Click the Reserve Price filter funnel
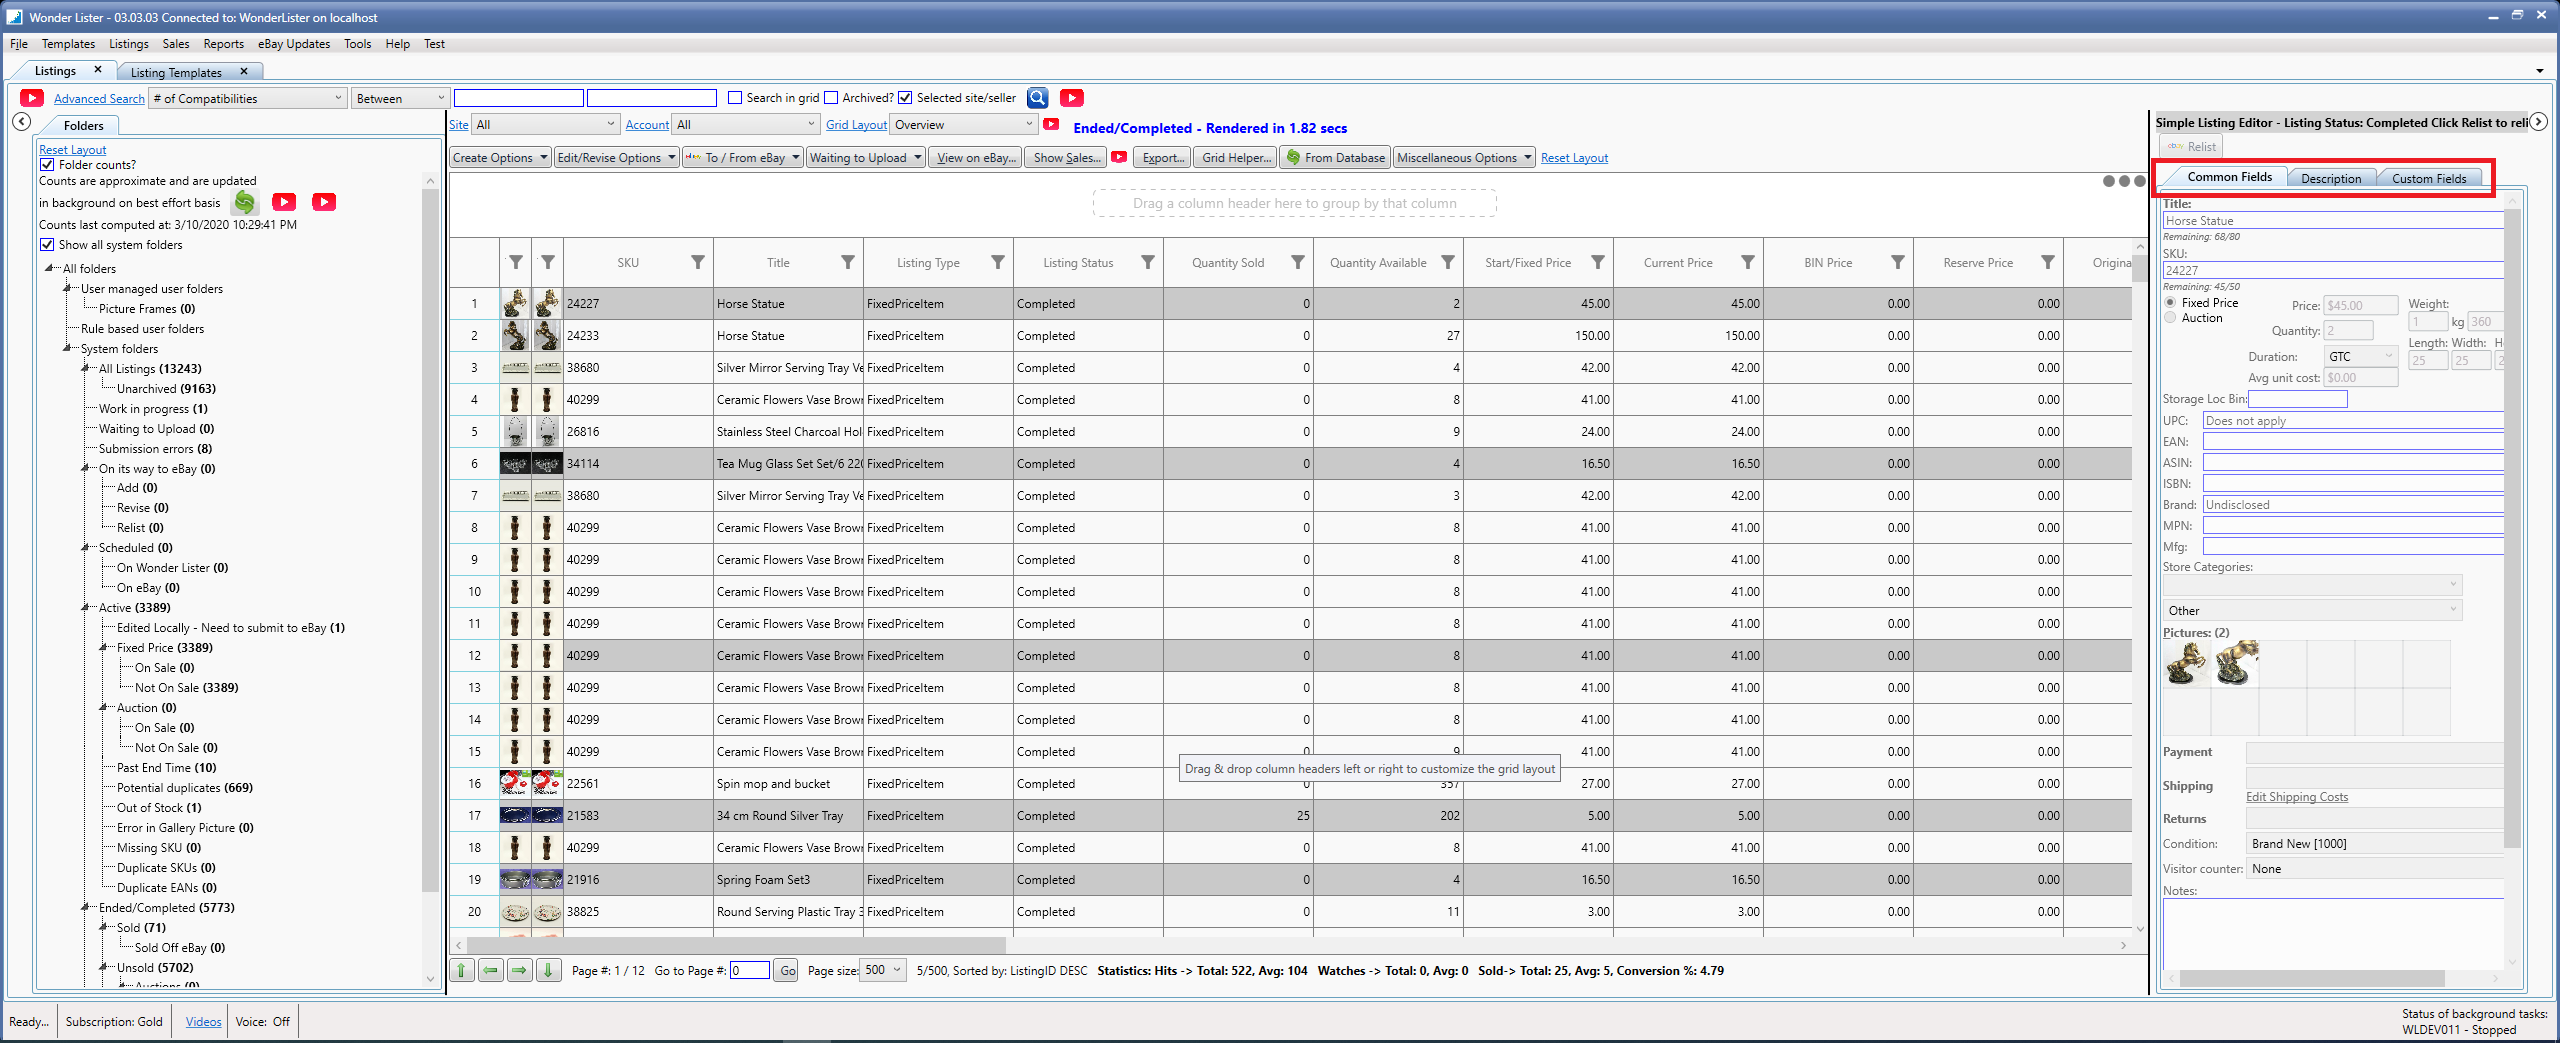2560x1043 pixels. tap(2047, 262)
